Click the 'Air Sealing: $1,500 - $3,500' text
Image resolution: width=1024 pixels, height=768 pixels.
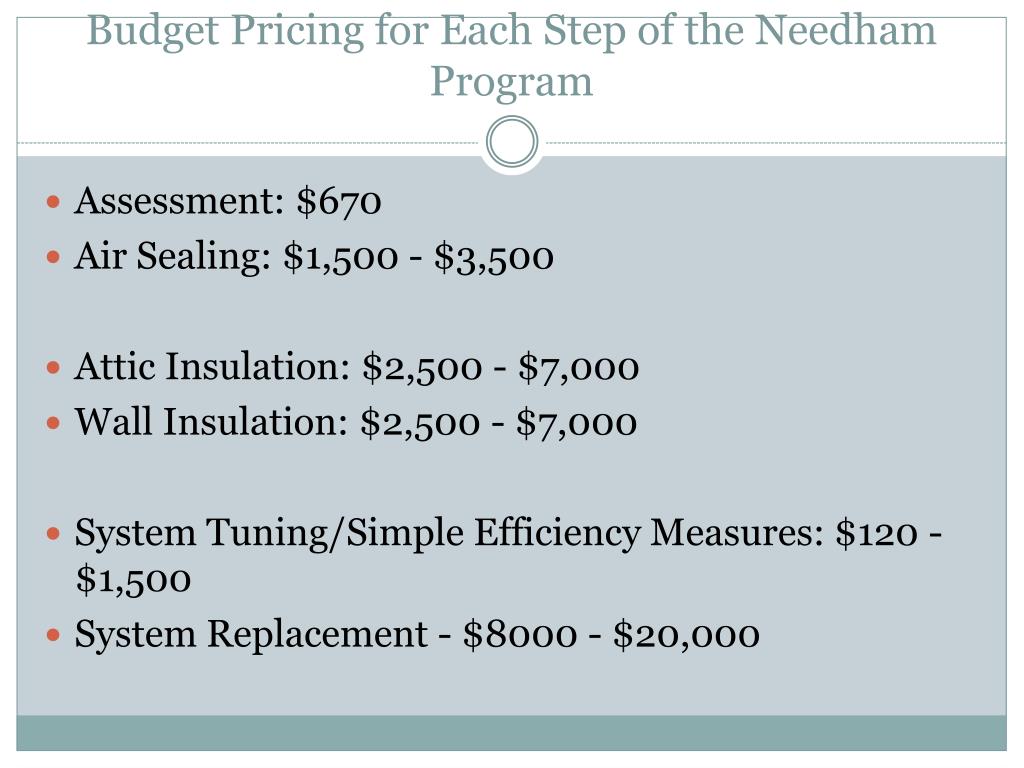[x=313, y=256]
